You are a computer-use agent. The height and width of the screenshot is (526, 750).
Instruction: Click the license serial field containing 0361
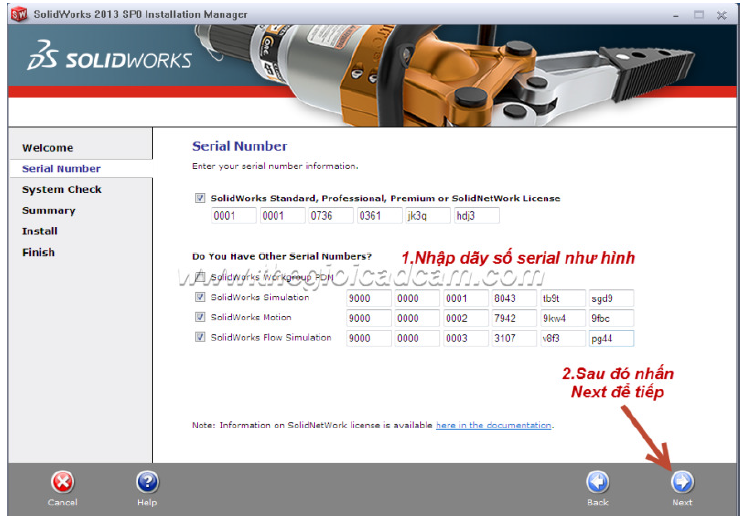380,216
